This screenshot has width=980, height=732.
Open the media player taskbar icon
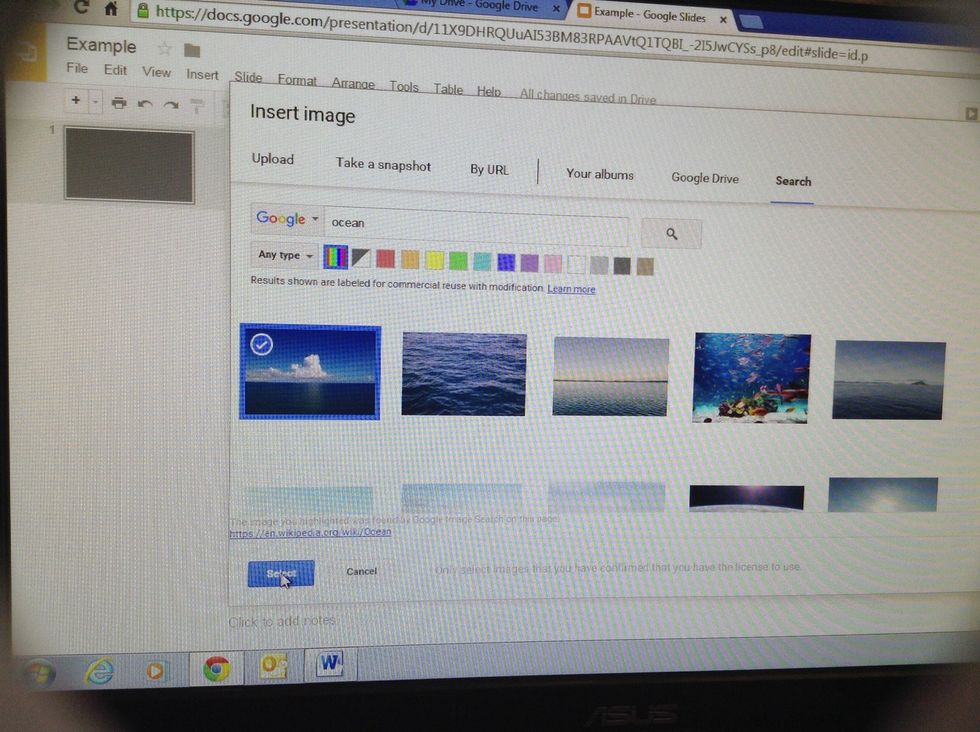coord(156,671)
